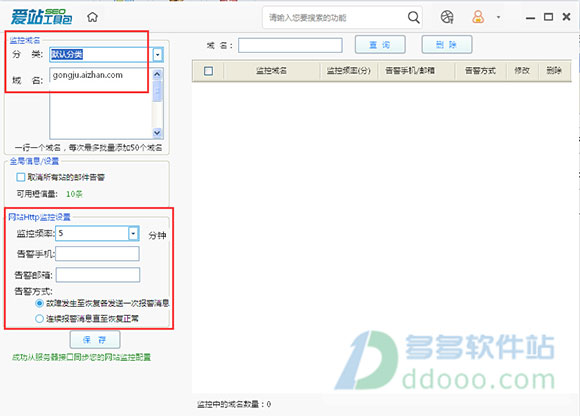Go to home via house icon
The width and height of the screenshot is (580, 416).
pyautogui.click(x=92, y=17)
